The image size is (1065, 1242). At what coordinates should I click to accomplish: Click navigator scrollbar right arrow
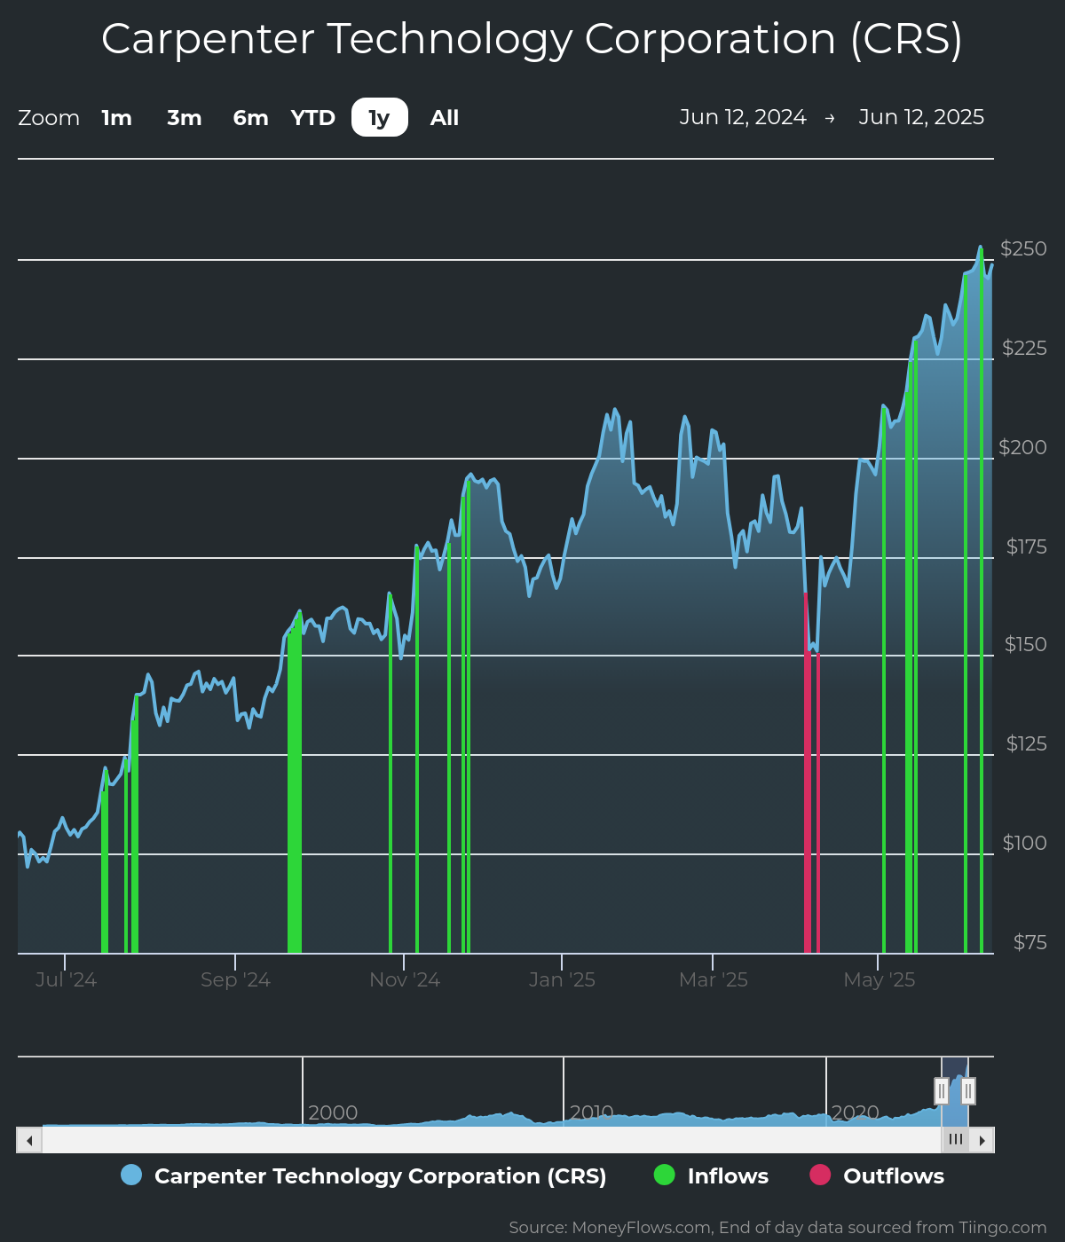pyautogui.click(x=982, y=1140)
